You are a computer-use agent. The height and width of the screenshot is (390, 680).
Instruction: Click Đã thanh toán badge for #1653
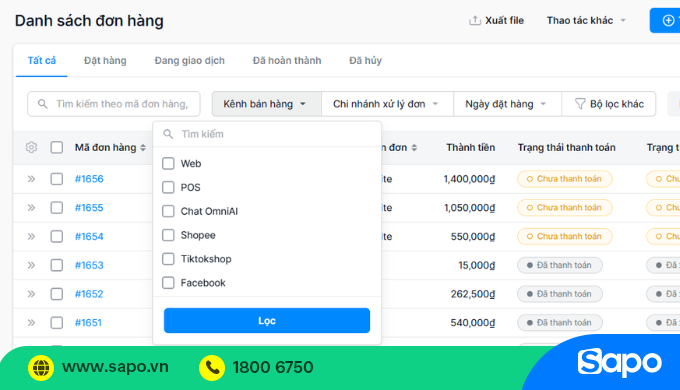(x=559, y=265)
